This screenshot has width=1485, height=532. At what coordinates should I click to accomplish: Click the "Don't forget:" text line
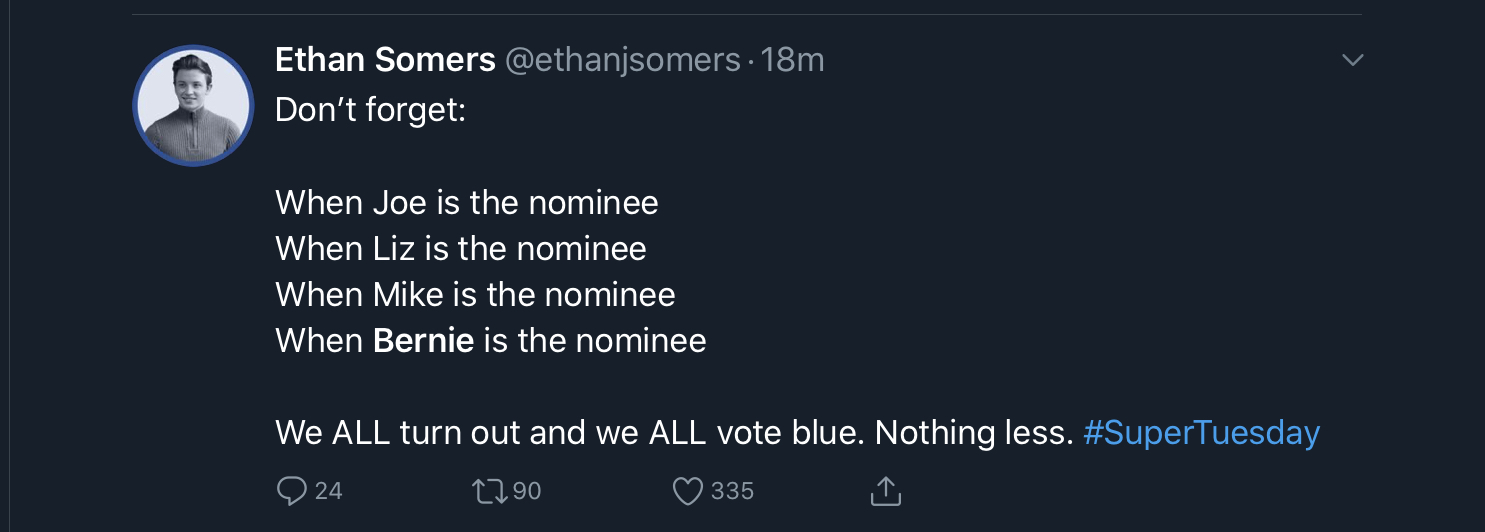(370, 109)
